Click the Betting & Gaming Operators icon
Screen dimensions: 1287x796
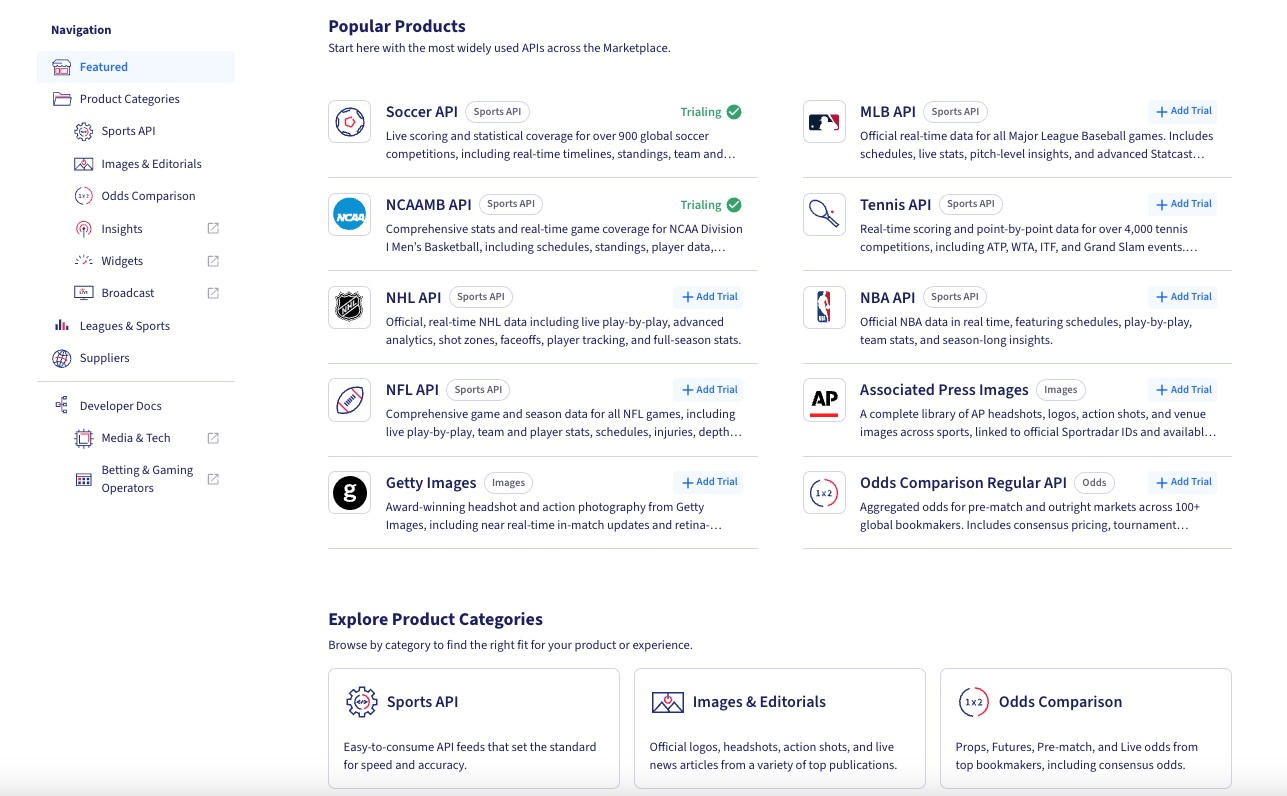[84, 479]
